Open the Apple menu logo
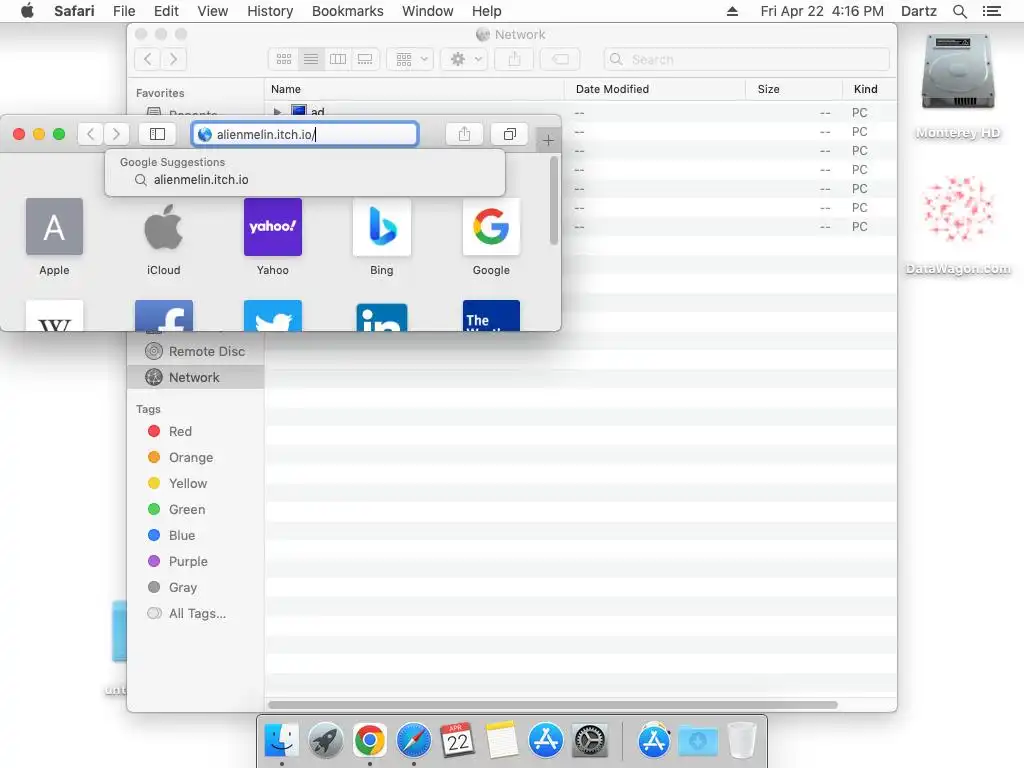 point(27,11)
